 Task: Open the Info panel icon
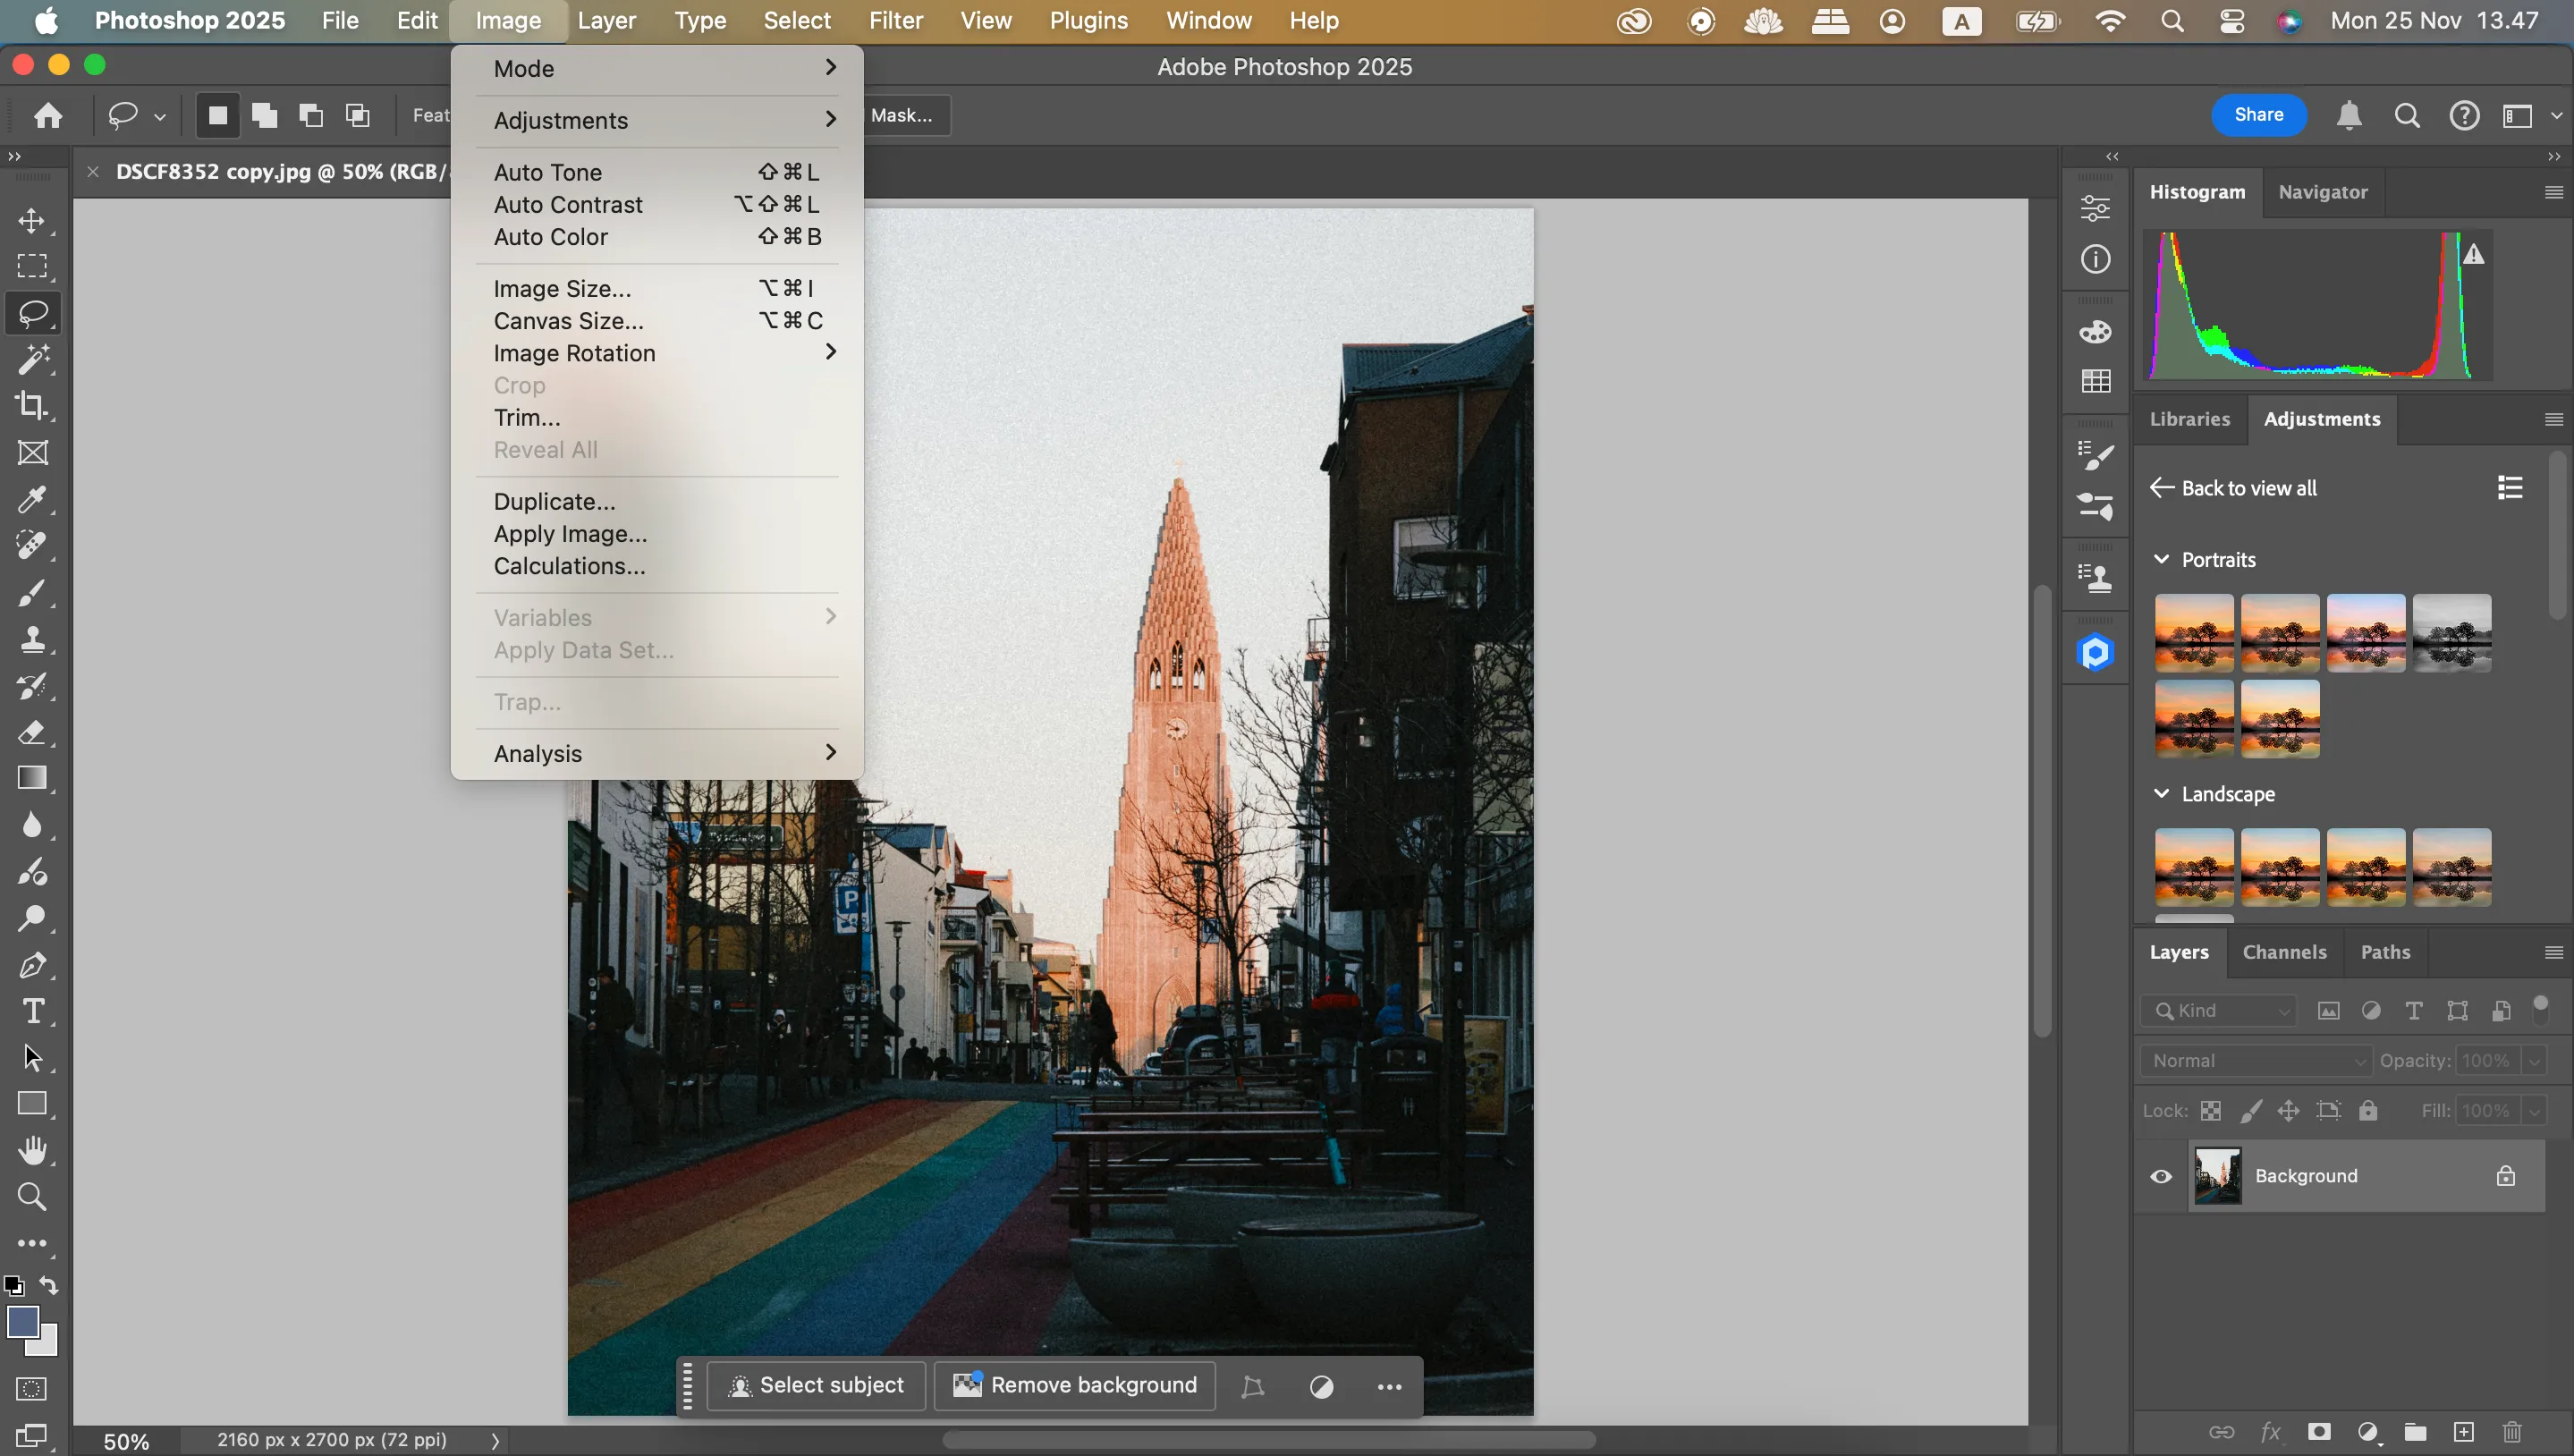point(2095,258)
